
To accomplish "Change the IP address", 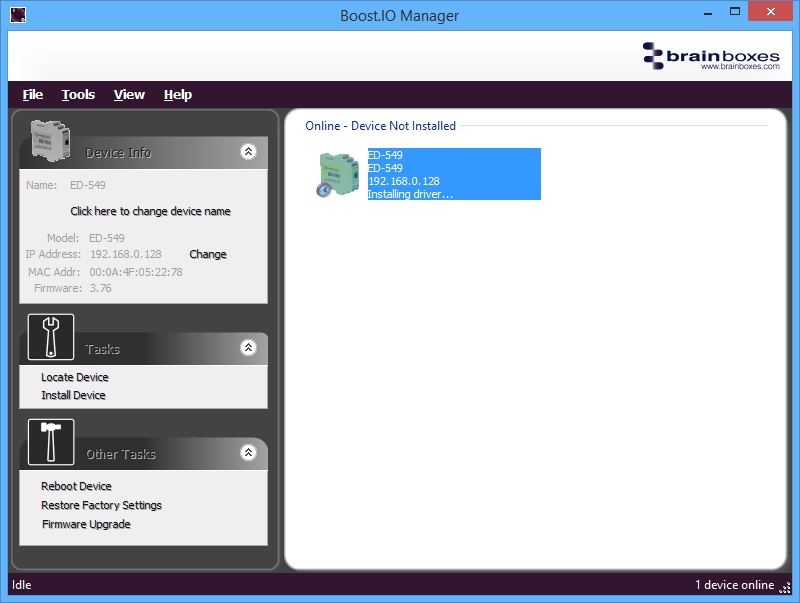I will coord(208,255).
